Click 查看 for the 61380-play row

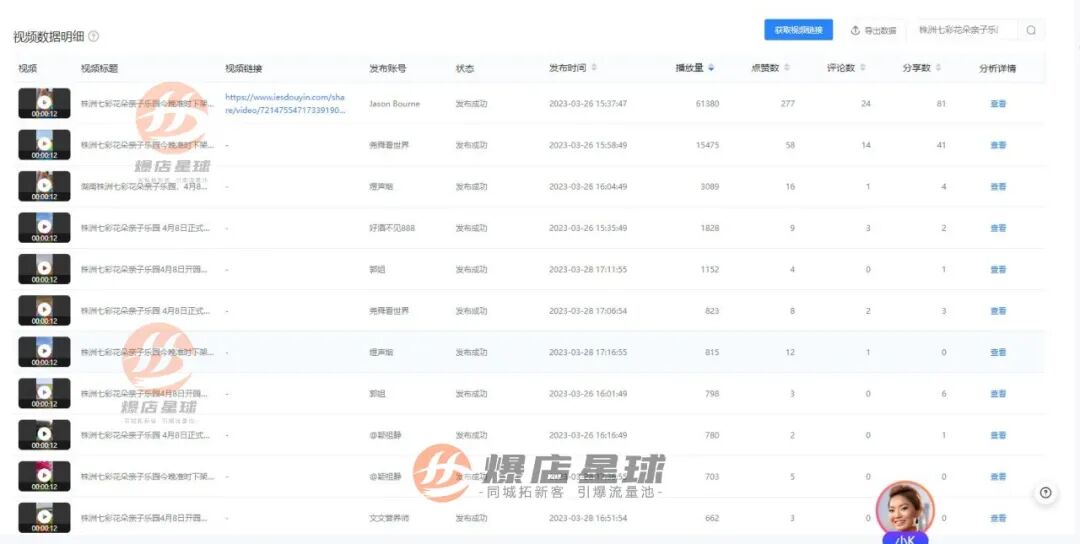coord(998,103)
